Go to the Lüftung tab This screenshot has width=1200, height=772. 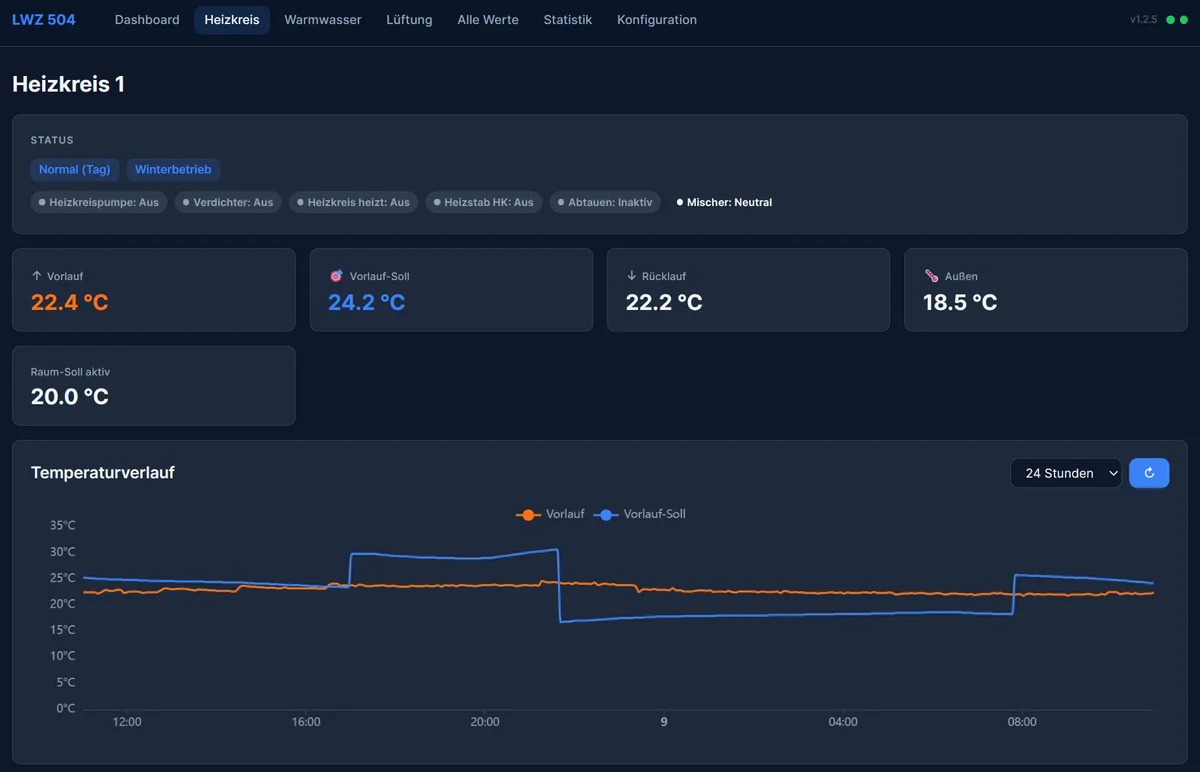[x=409, y=20]
